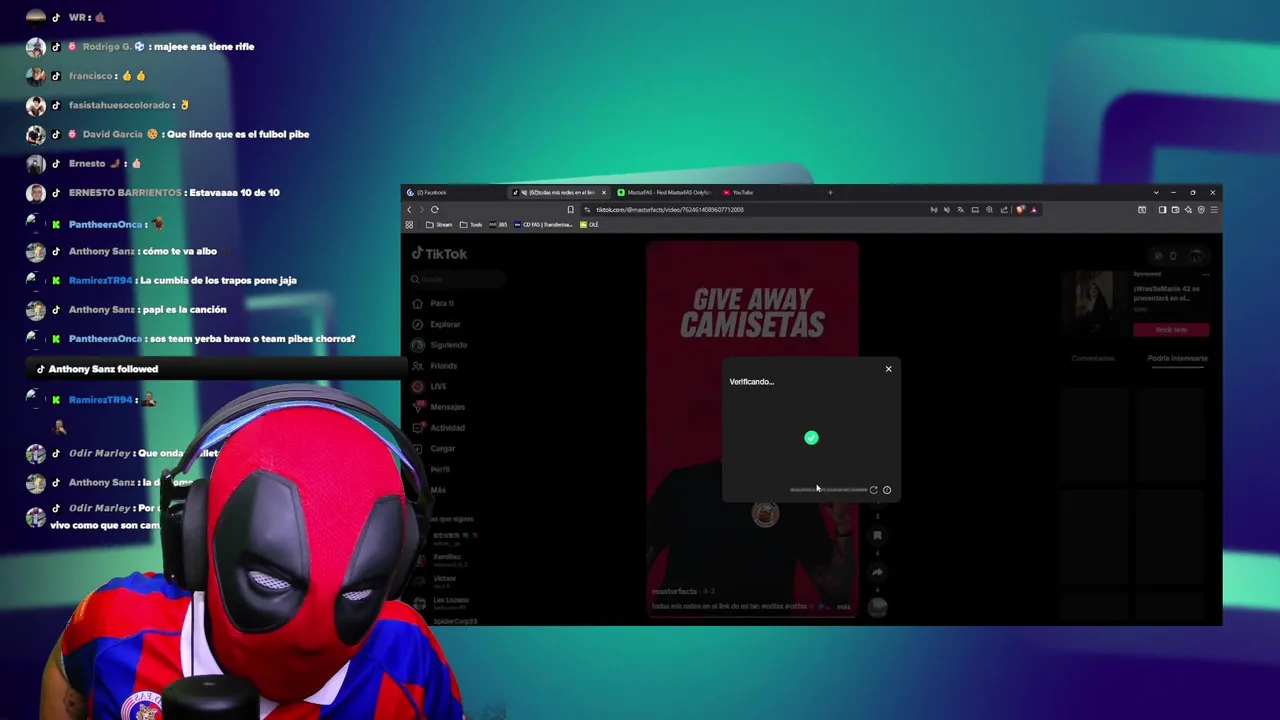This screenshot has width=1280, height=720.
Task: Open a new browser tab
Action: tap(830, 192)
